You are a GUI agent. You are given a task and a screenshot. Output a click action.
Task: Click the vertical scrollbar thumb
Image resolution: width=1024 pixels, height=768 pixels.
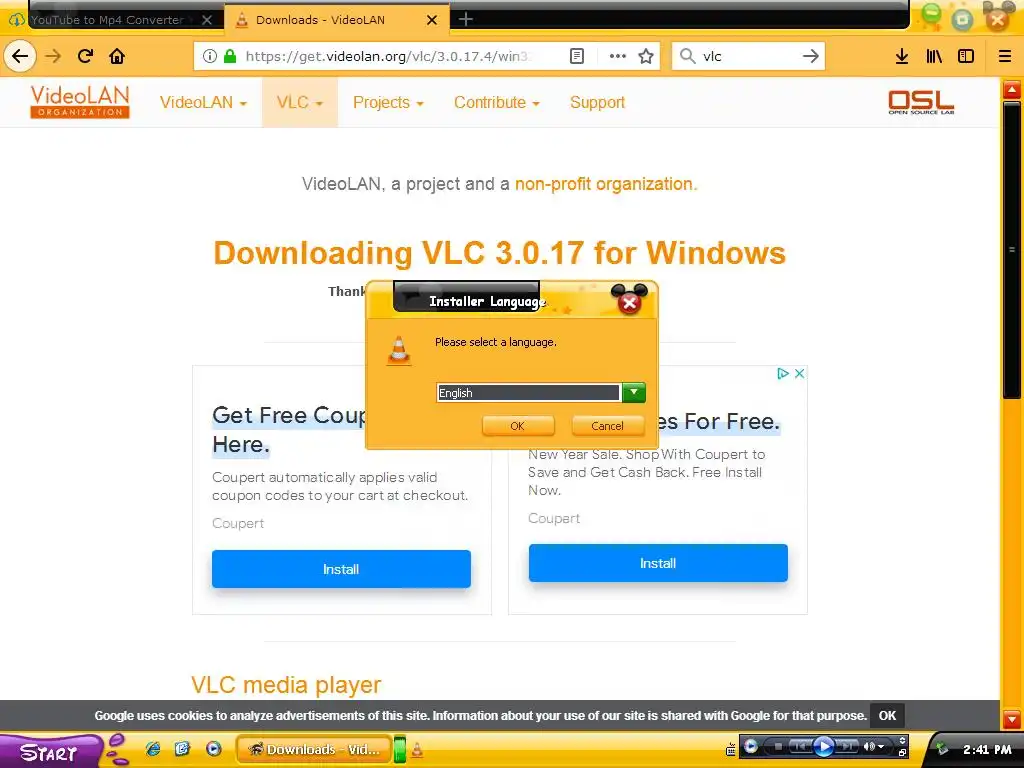(1012, 248)
